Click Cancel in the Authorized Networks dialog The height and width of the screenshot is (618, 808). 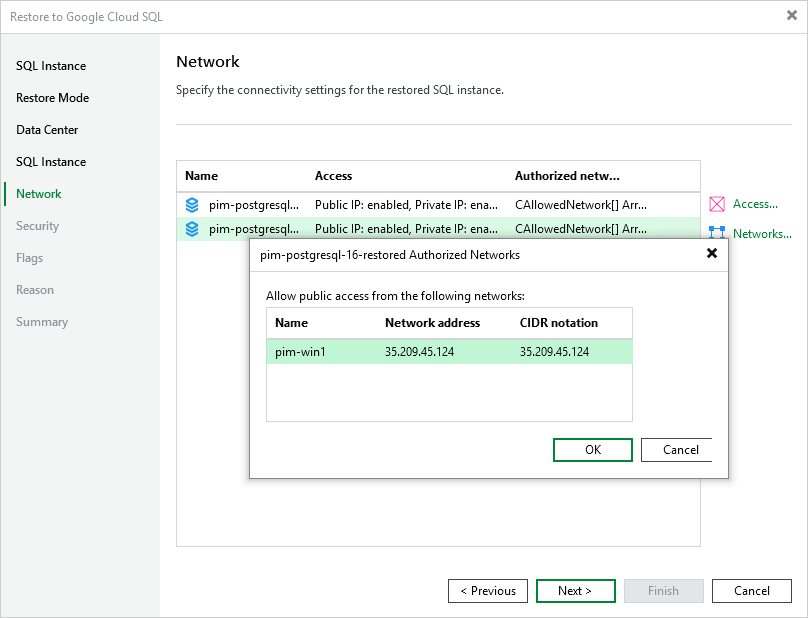point(677,450)
